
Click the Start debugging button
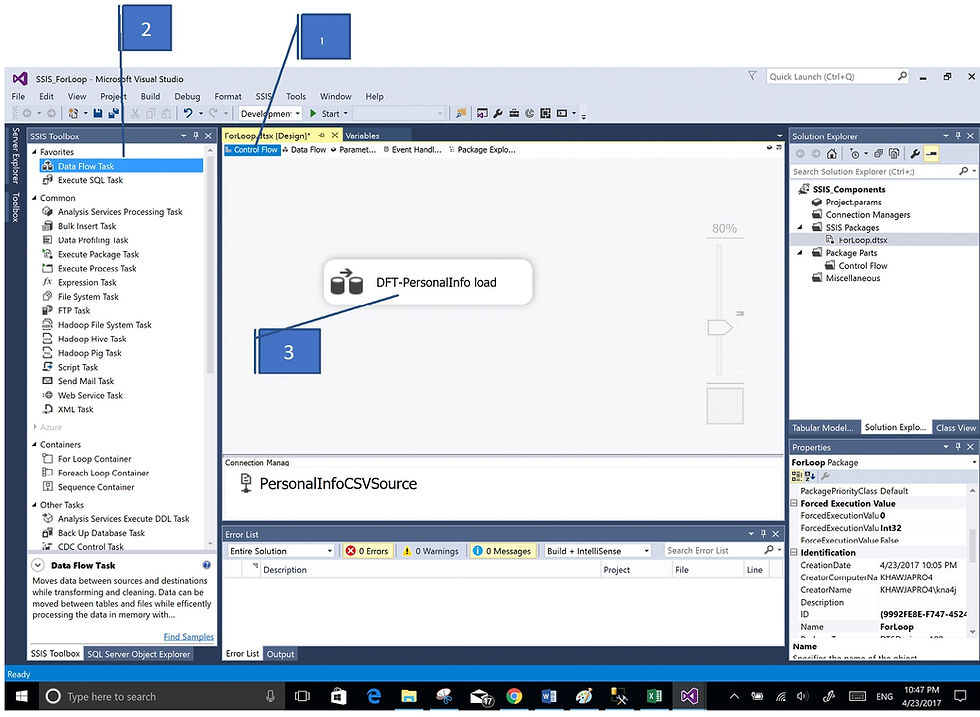(329, 114)
